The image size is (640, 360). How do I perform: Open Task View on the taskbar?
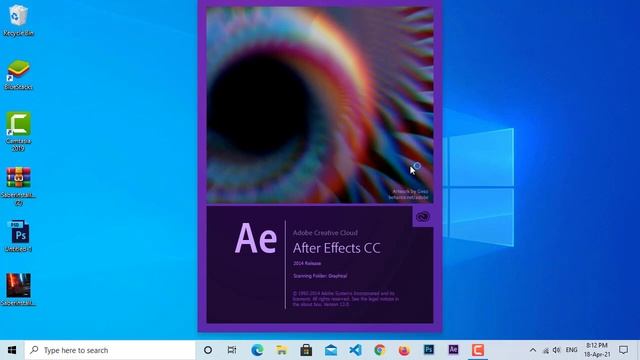[x=232, y=350]
